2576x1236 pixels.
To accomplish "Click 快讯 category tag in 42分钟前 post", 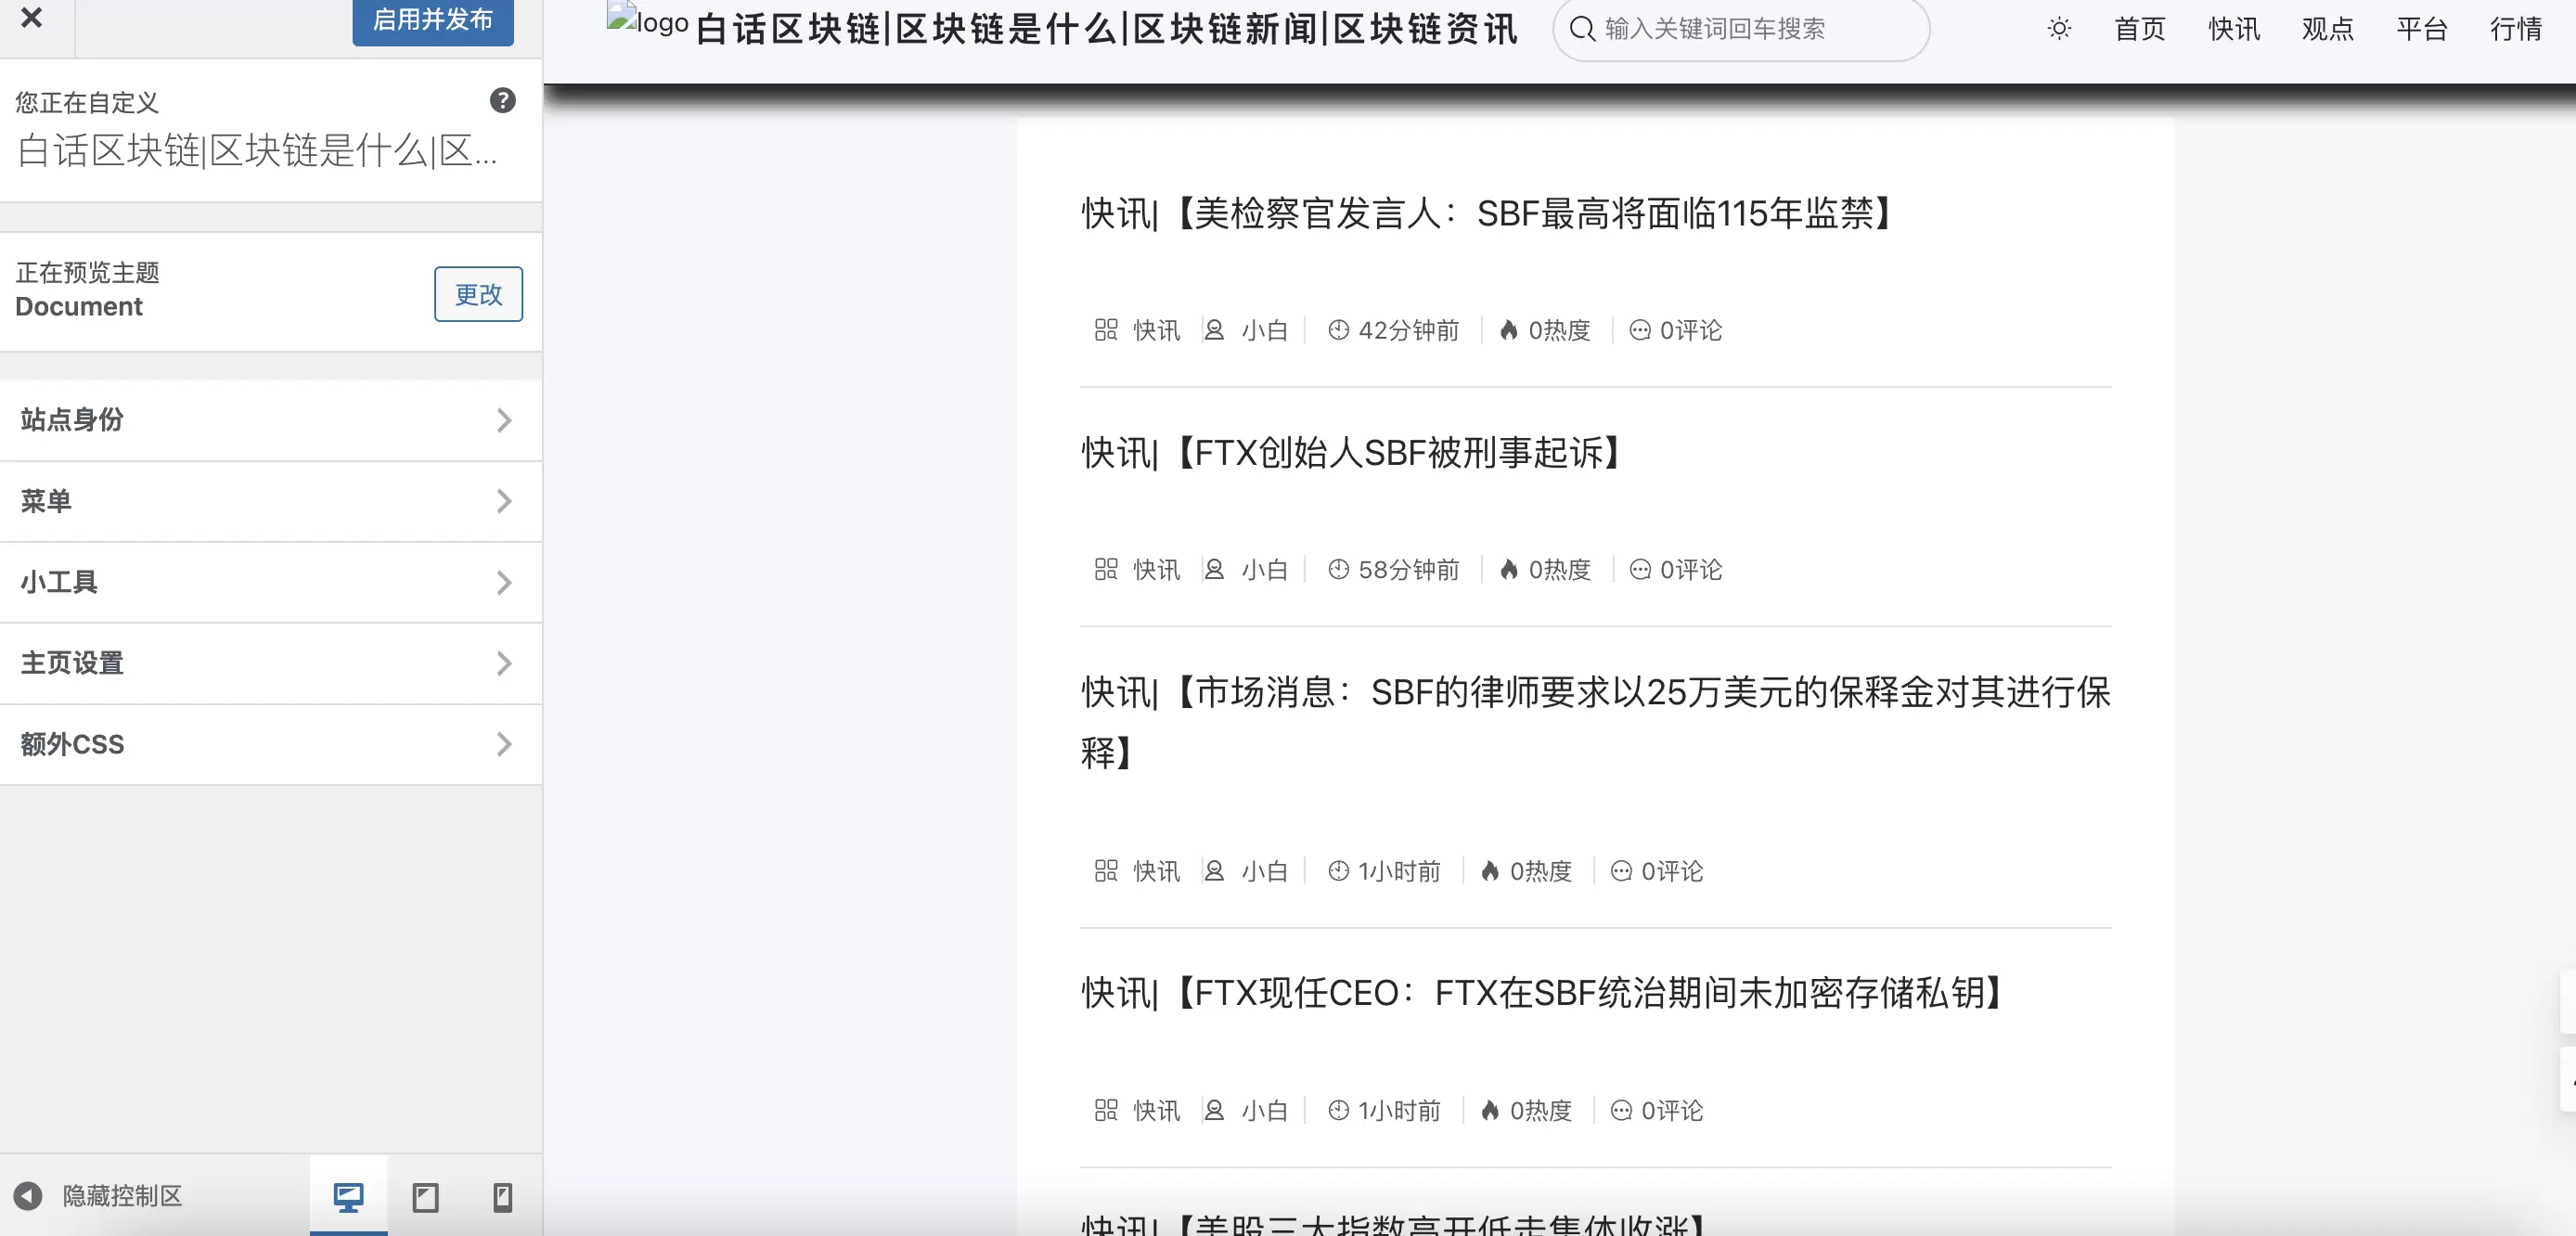I will tap(1157, 330).
